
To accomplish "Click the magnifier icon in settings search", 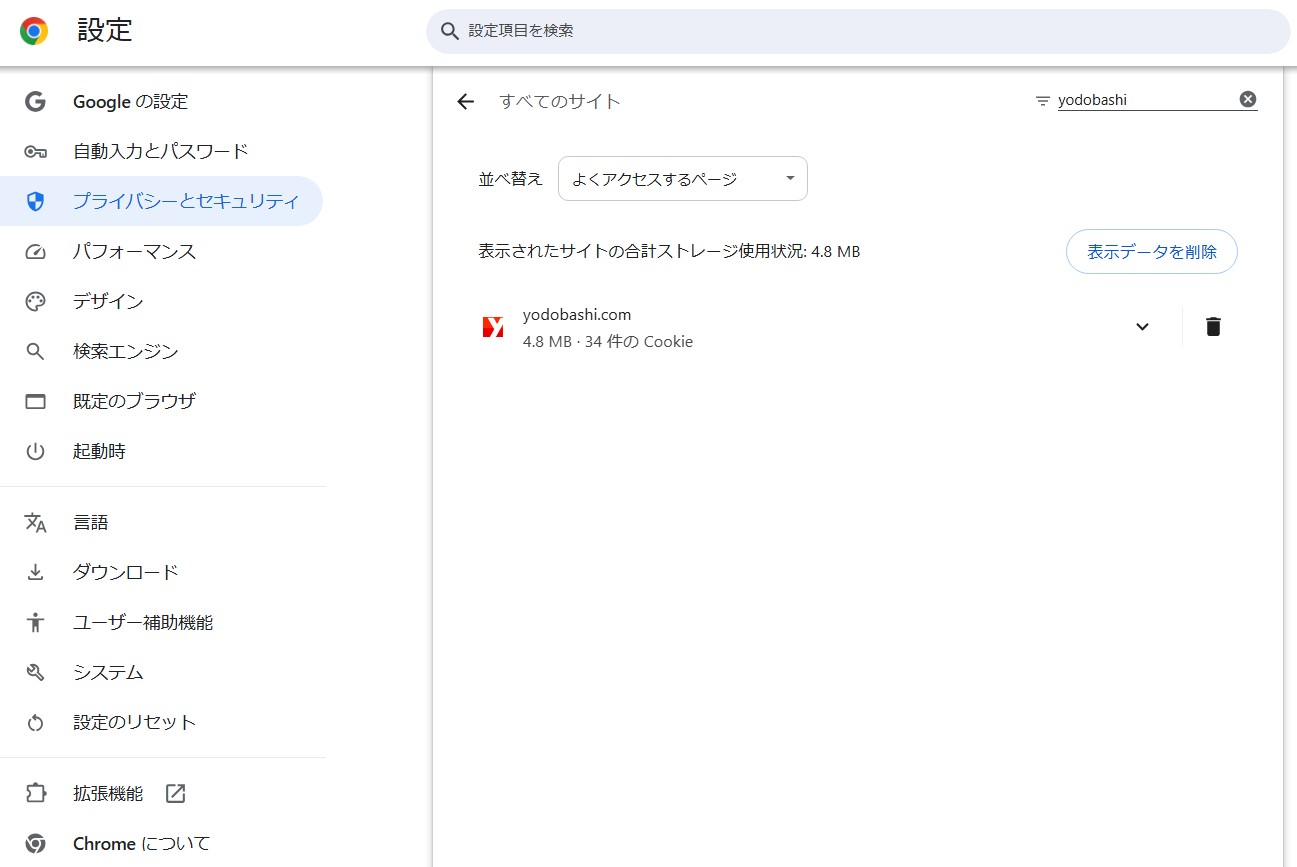I will click(450, 31).
